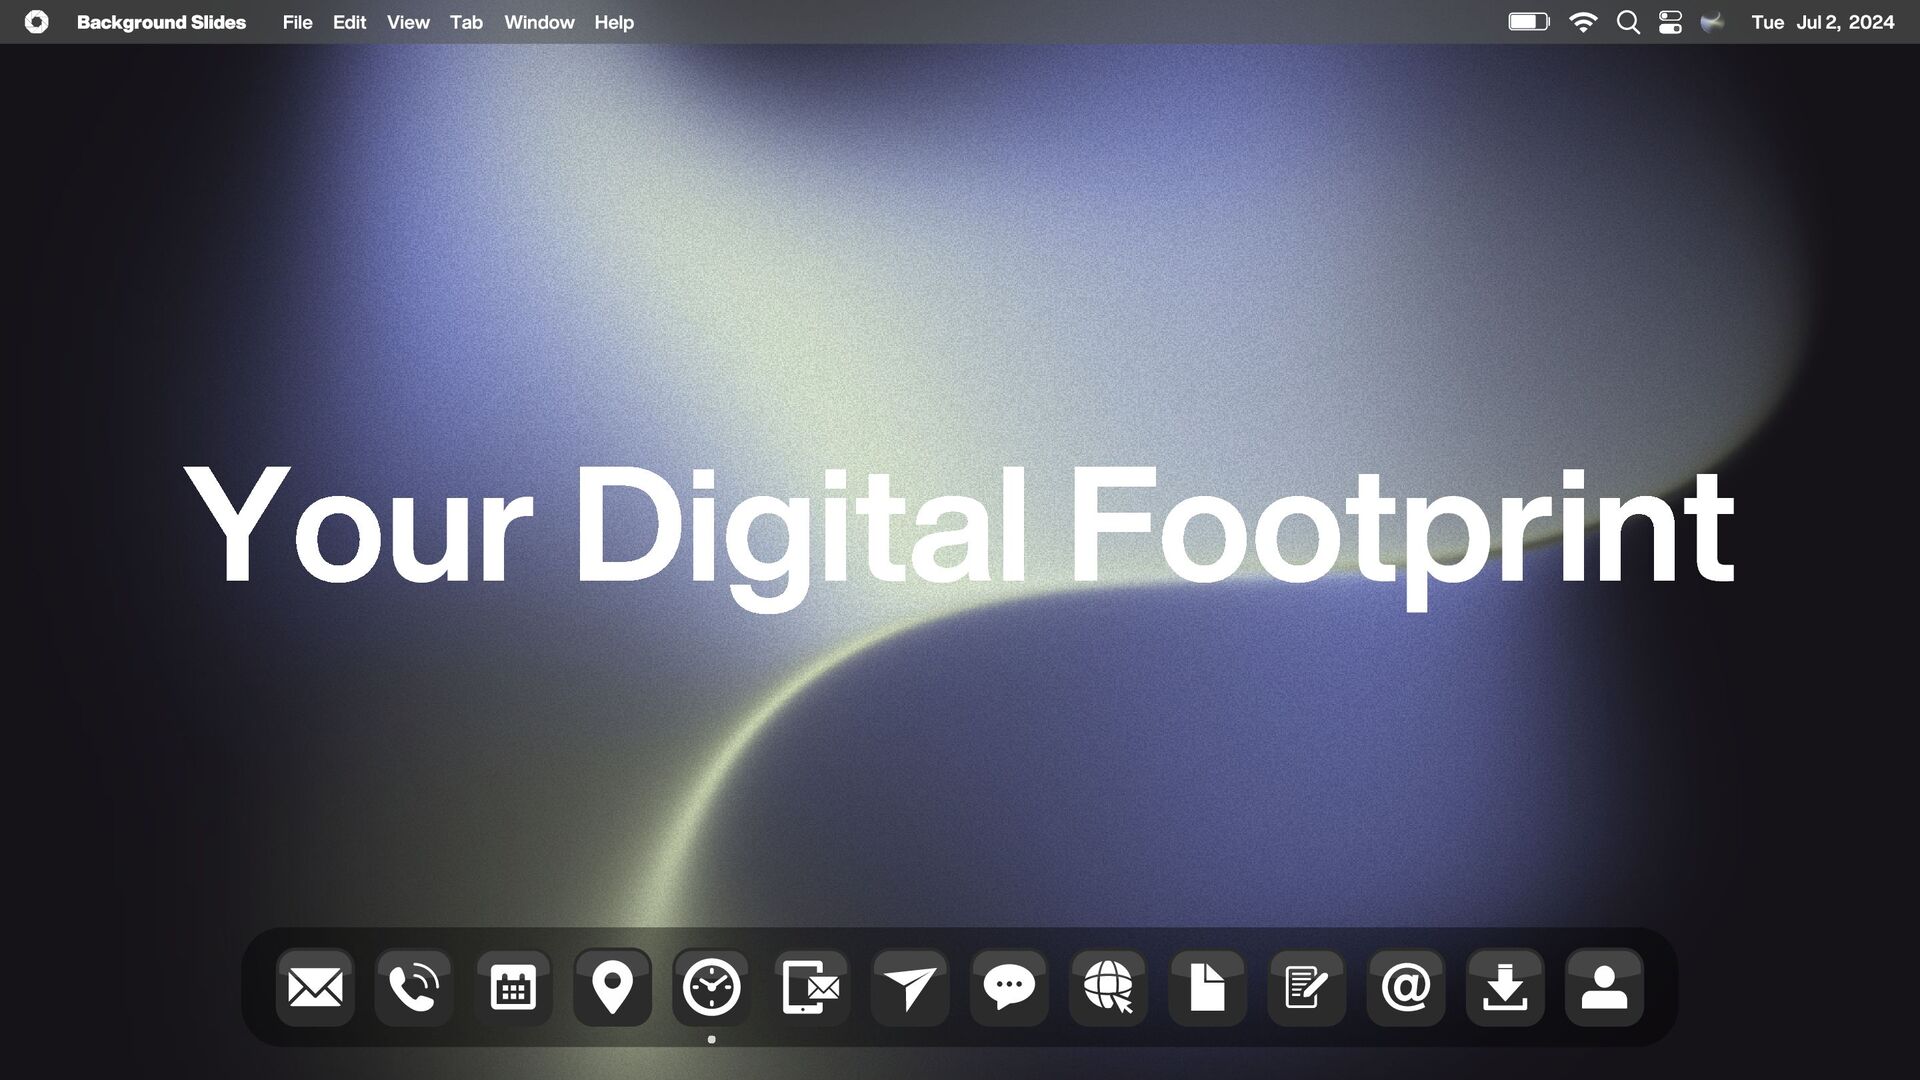Open the envelope mail dock icon
The image size is (1920, 1080).
coord(315,988)
